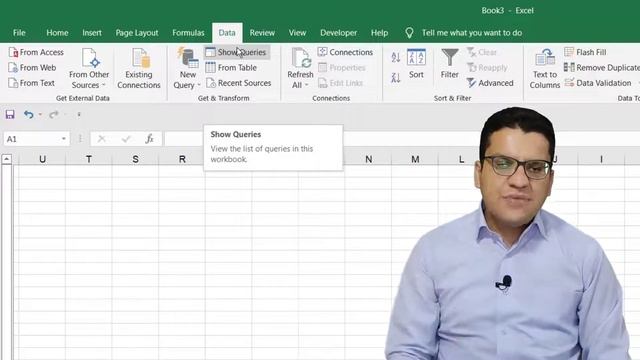Click the greyed Properties button

coord(342,68)
